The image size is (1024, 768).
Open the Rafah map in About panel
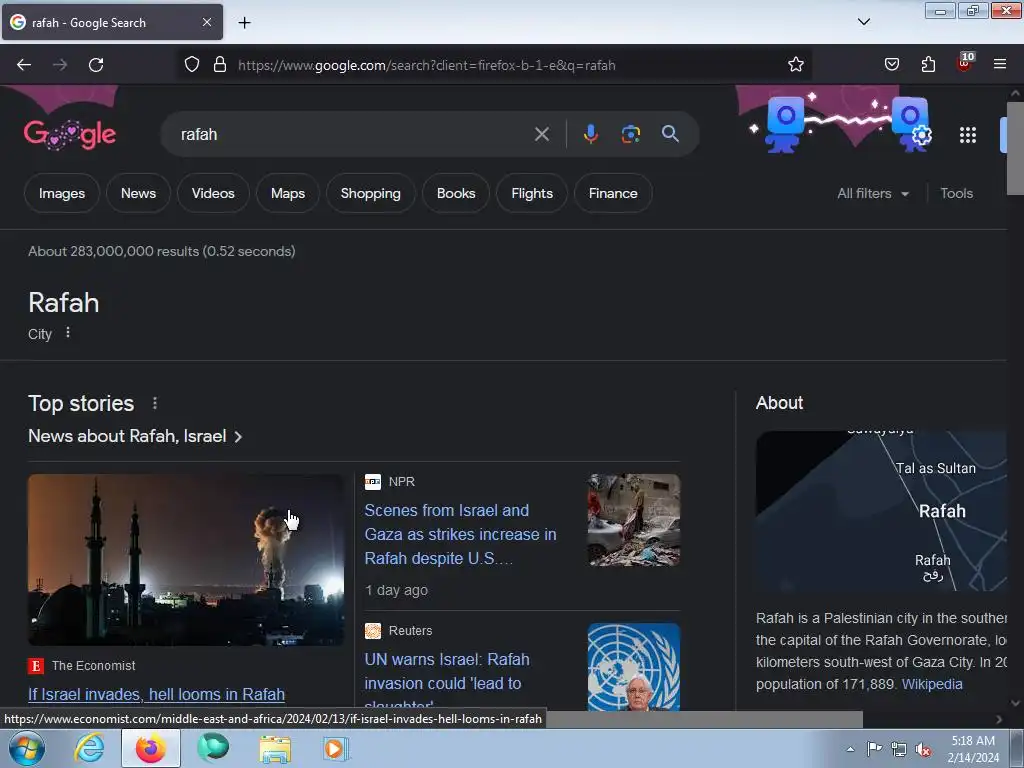(x=881, y=511)
